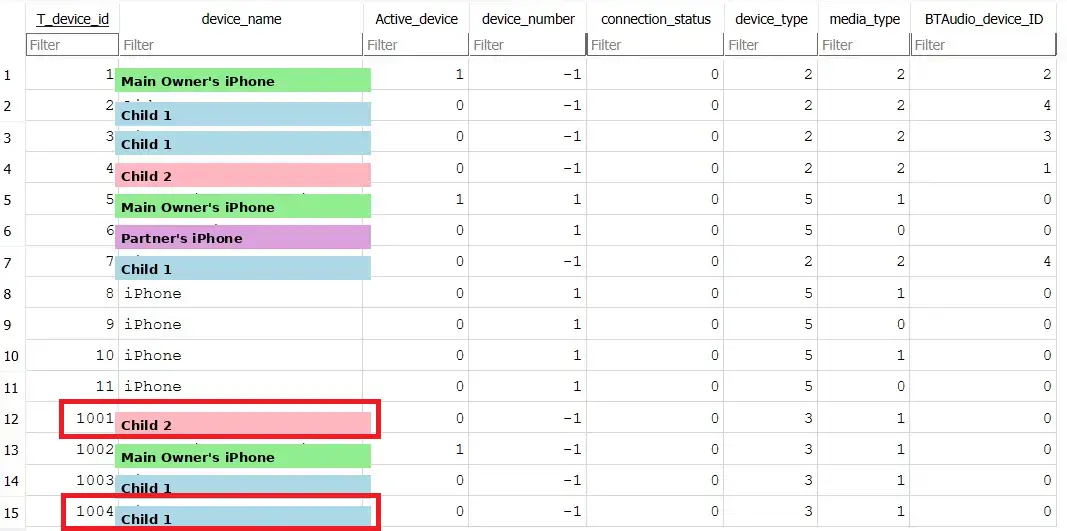Click the device_number column header
Image resolution: width=1067 pixels, height=531 pixels.
tap(527, 19)
